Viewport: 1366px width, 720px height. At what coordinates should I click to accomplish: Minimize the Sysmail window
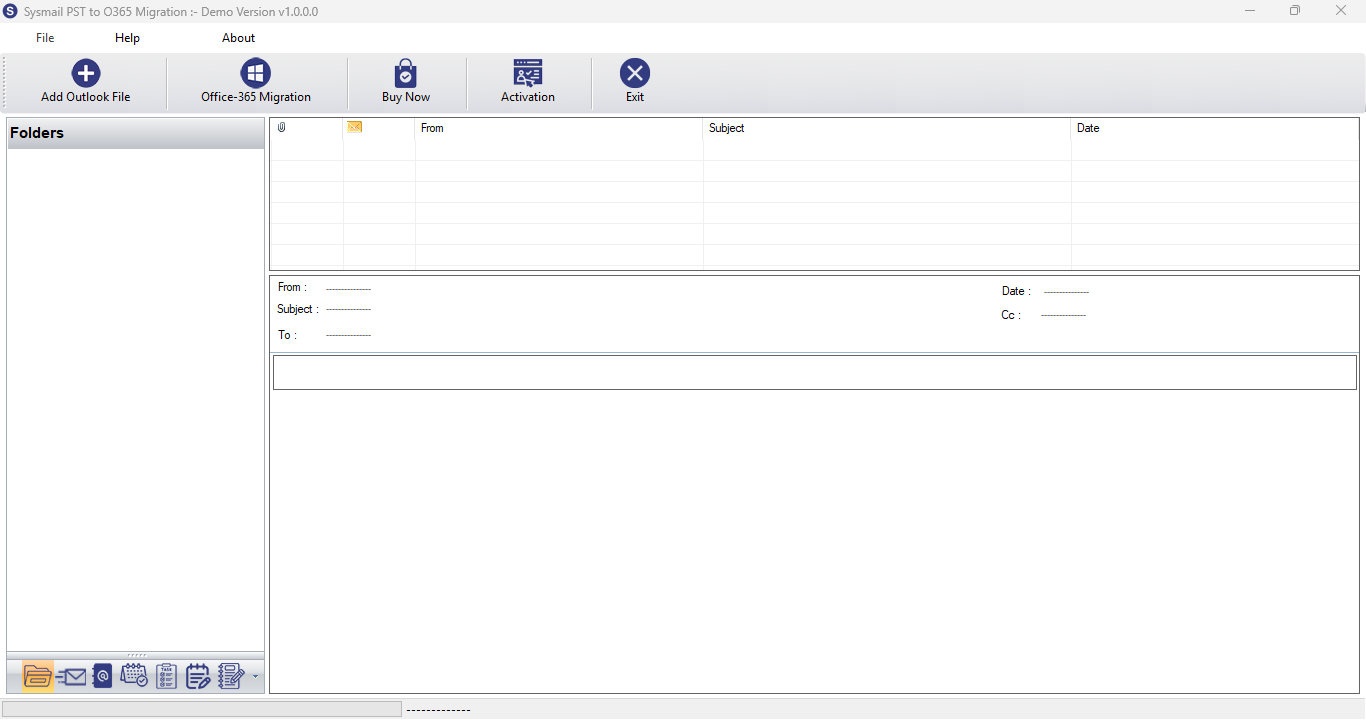(1250, 11)
